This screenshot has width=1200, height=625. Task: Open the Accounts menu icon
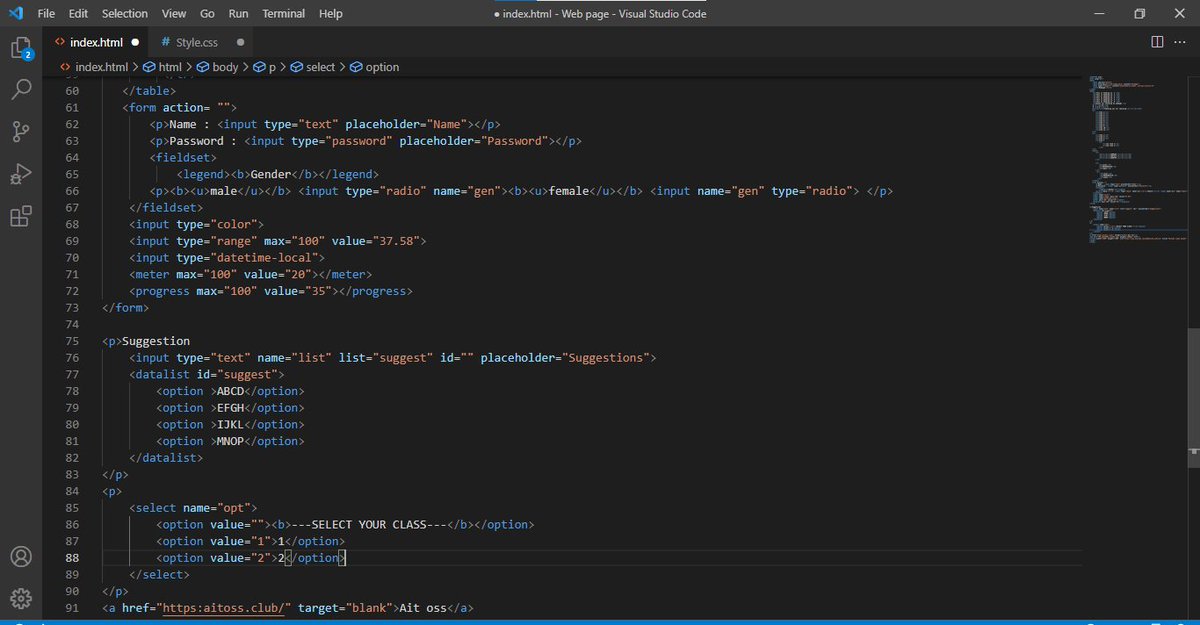(x=21, y=556)
